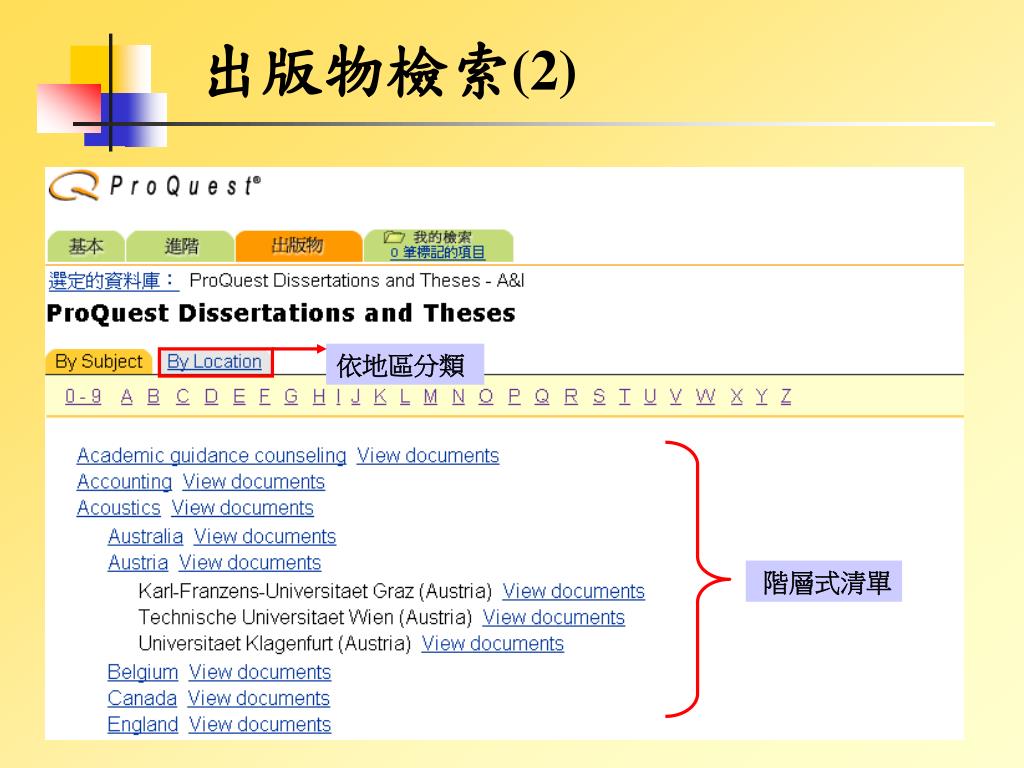The width and height of the screenshot is (1024, 768).
Task: Open the Australia location link
Action: tap(145, 537)
